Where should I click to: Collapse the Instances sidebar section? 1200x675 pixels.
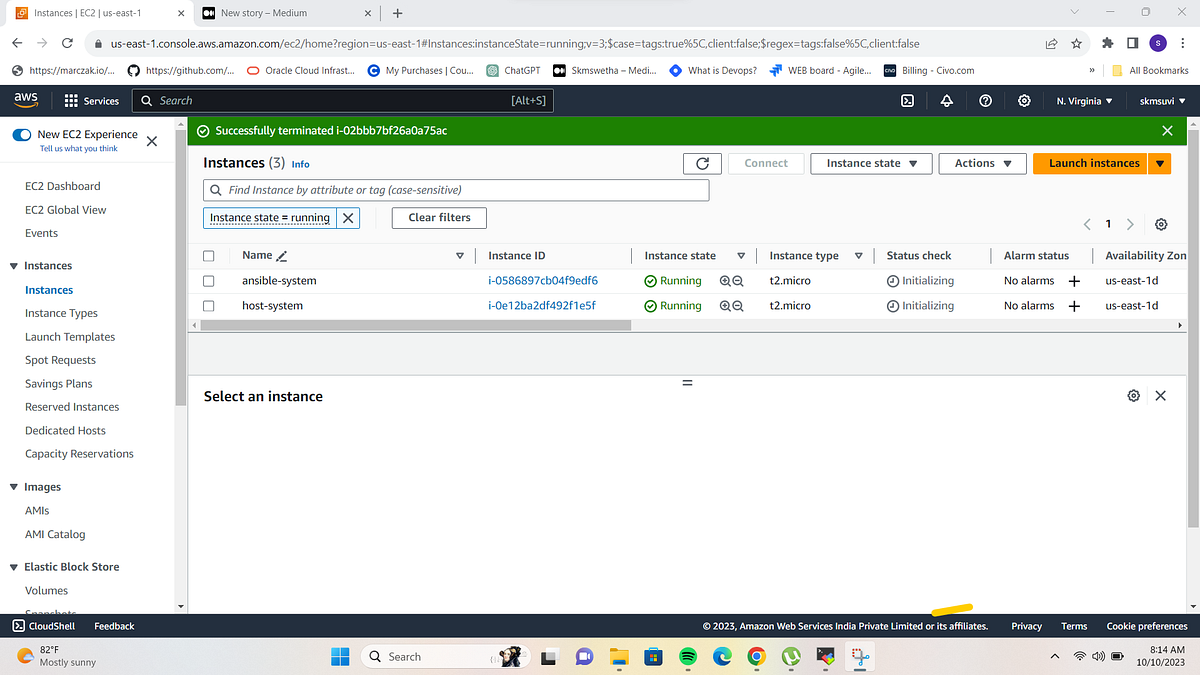[x=14, y=266]
